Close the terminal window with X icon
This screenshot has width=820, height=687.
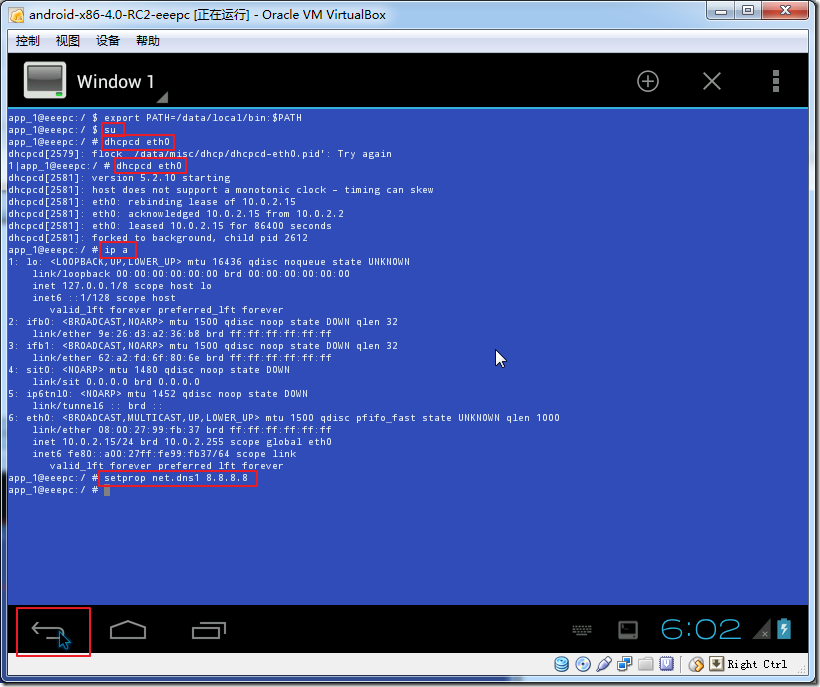pos(712,82)
